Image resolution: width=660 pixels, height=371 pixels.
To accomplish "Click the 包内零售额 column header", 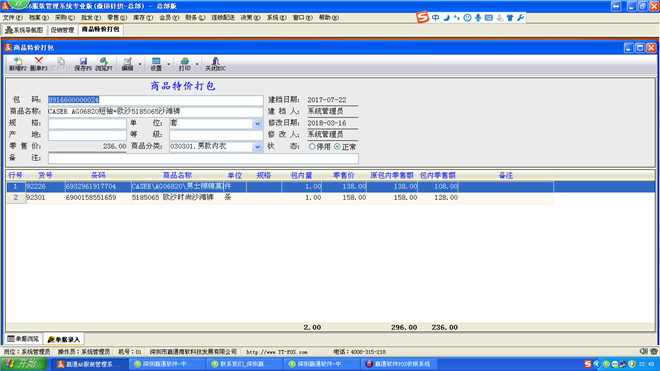I will 438,175.
